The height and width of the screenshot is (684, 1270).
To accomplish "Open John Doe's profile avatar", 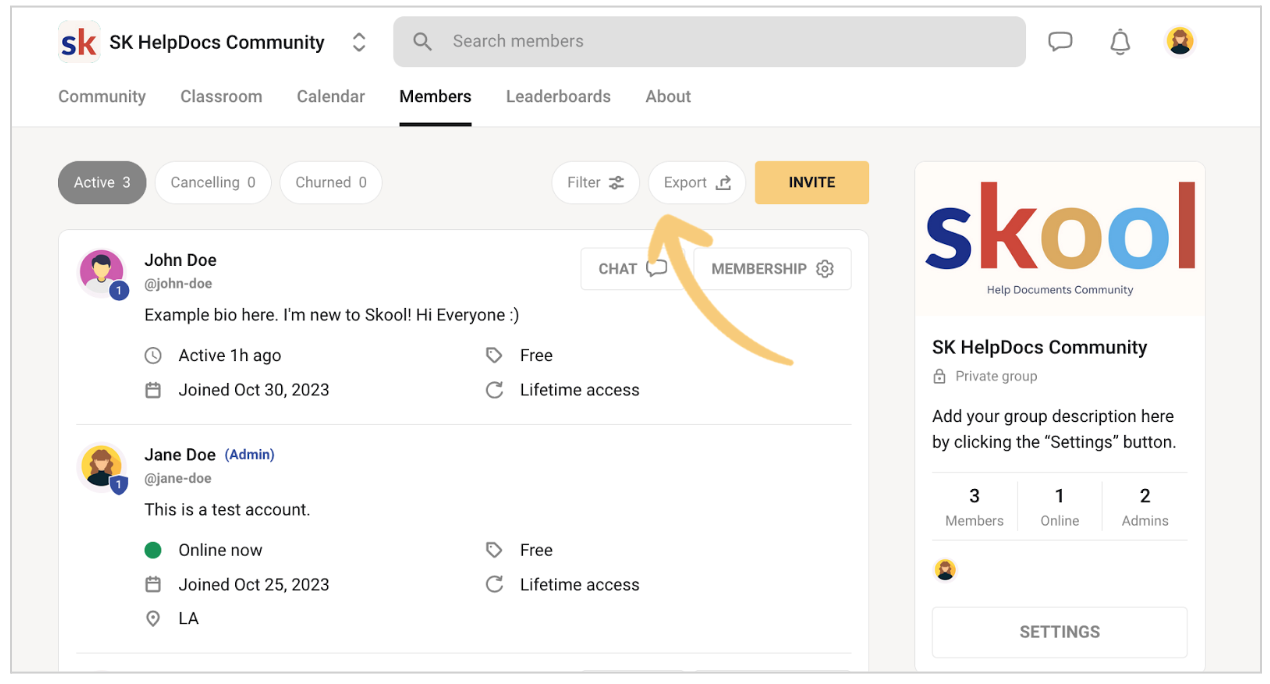I will point(101,271).
